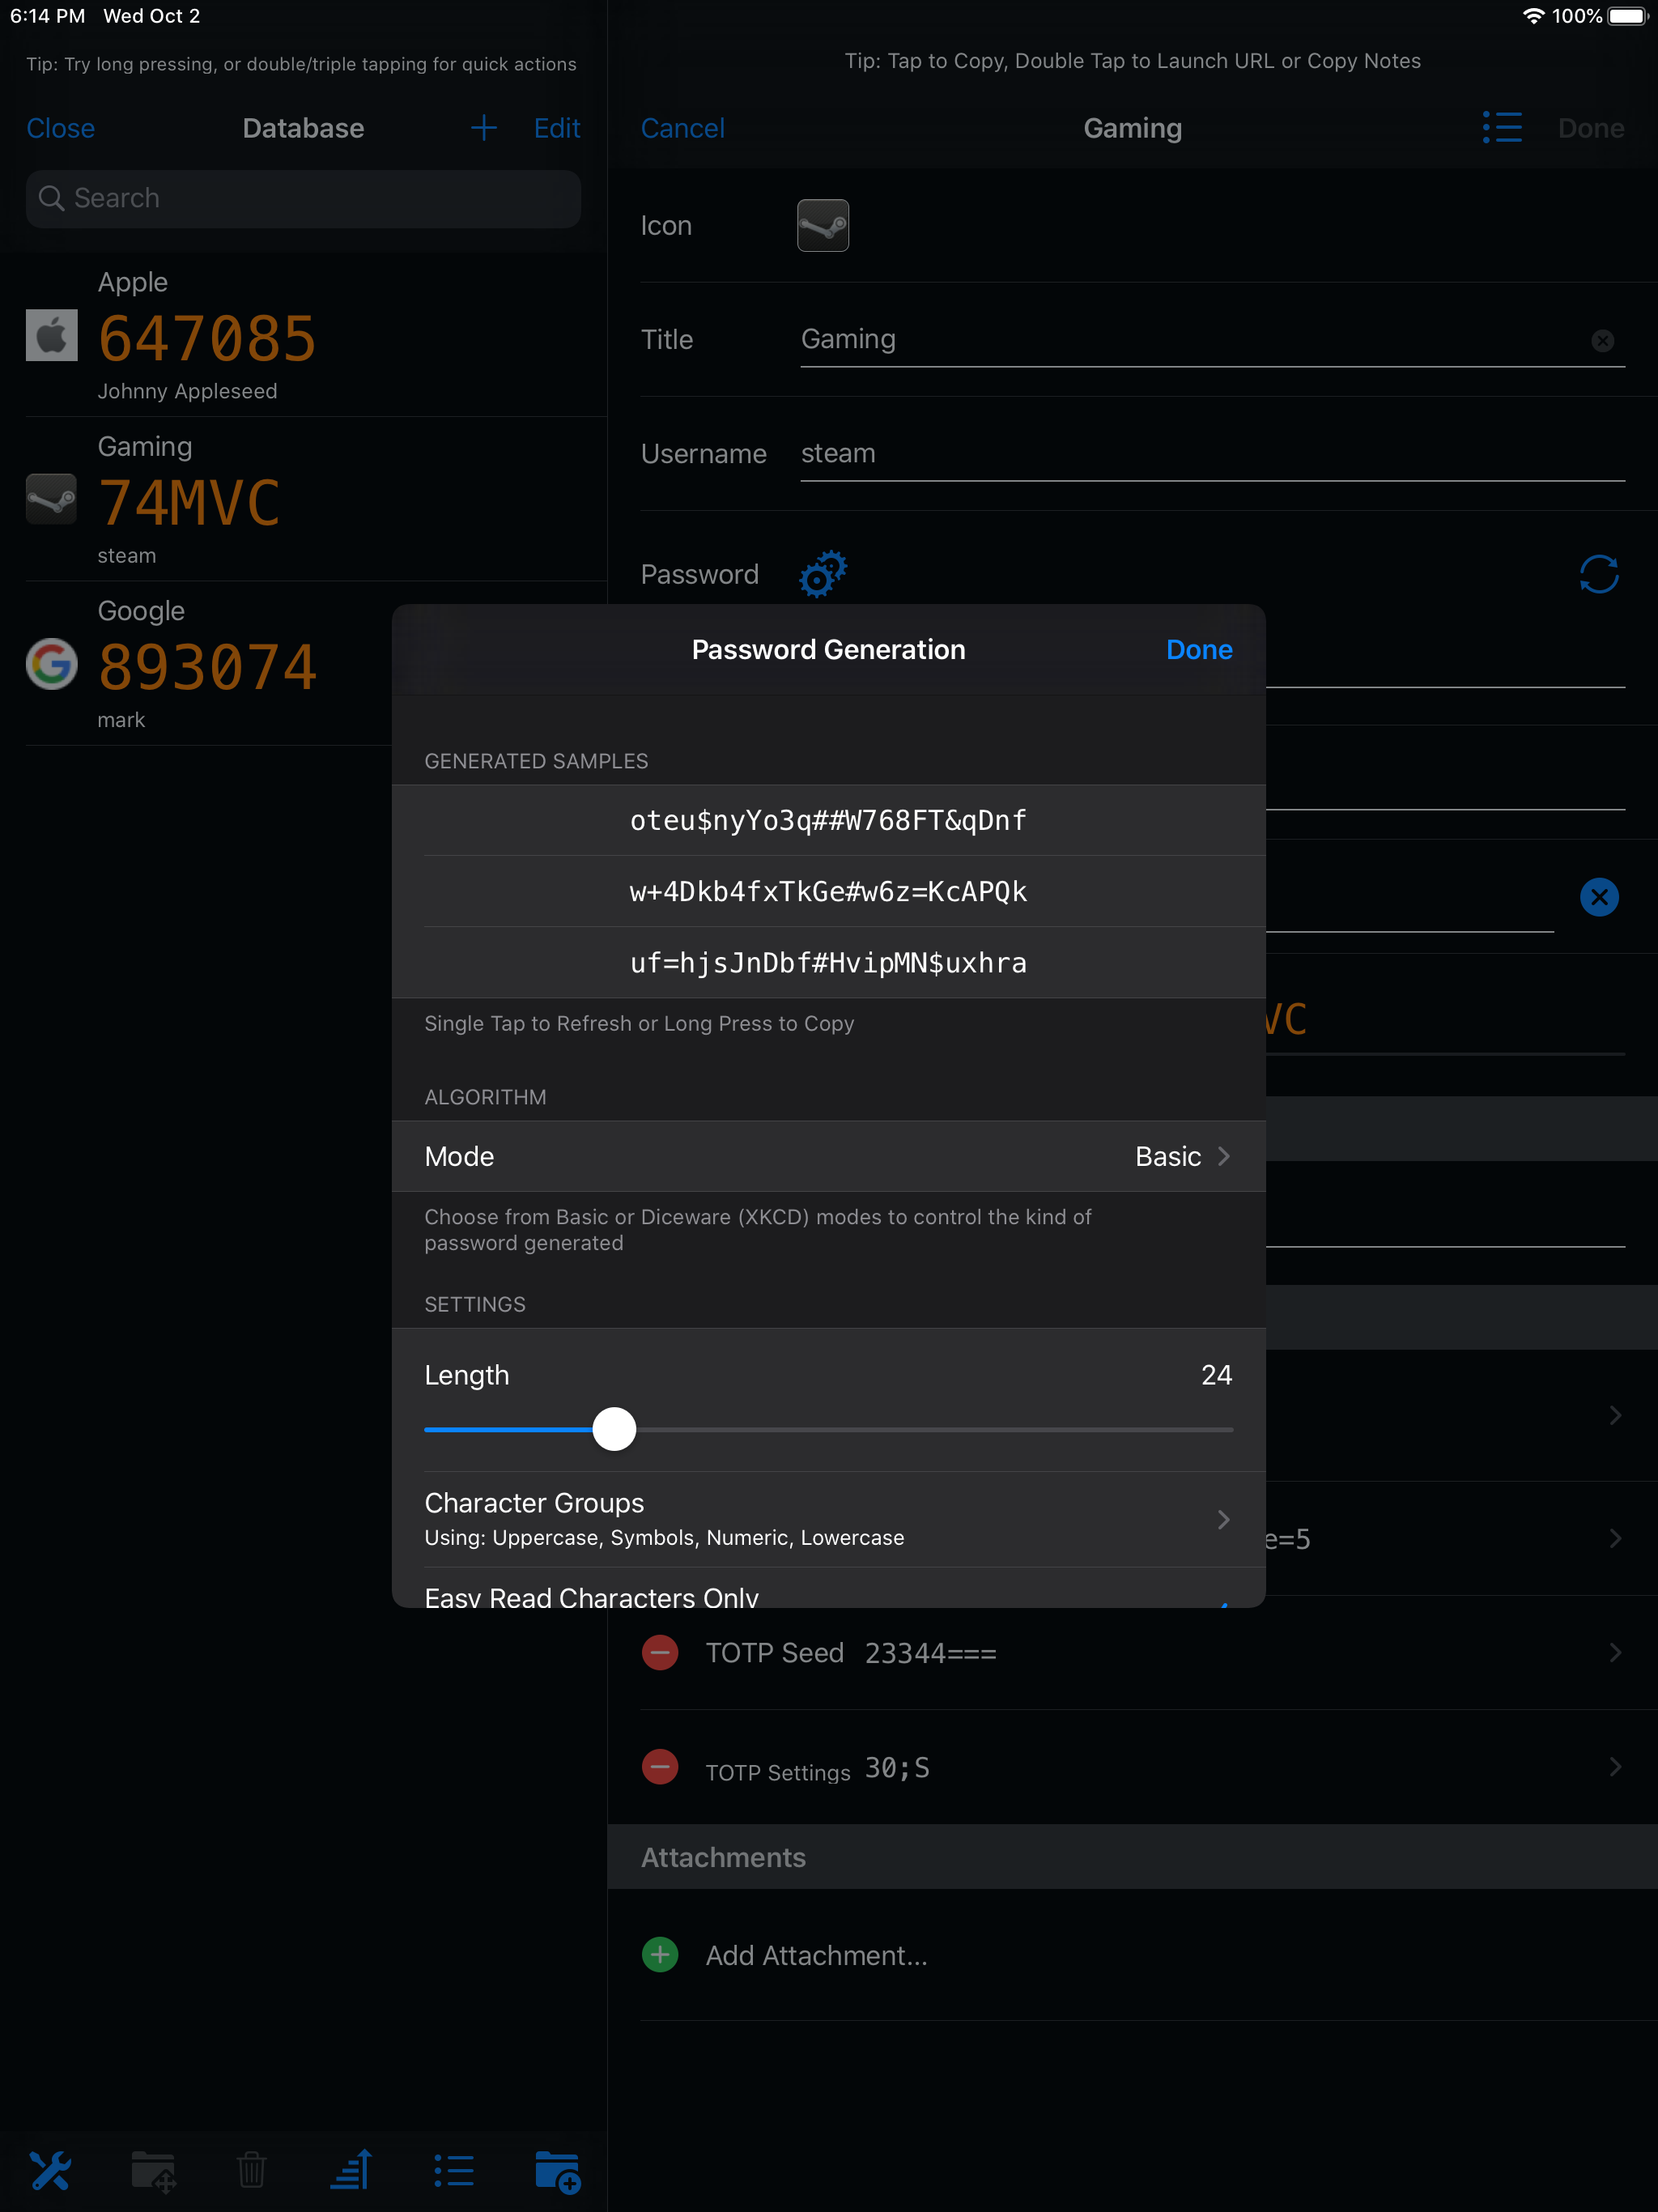The image size is (1658, 2212).
Task: Select the database settings wrench icon
Action: pyautogui.click(x=51, y=2170)
